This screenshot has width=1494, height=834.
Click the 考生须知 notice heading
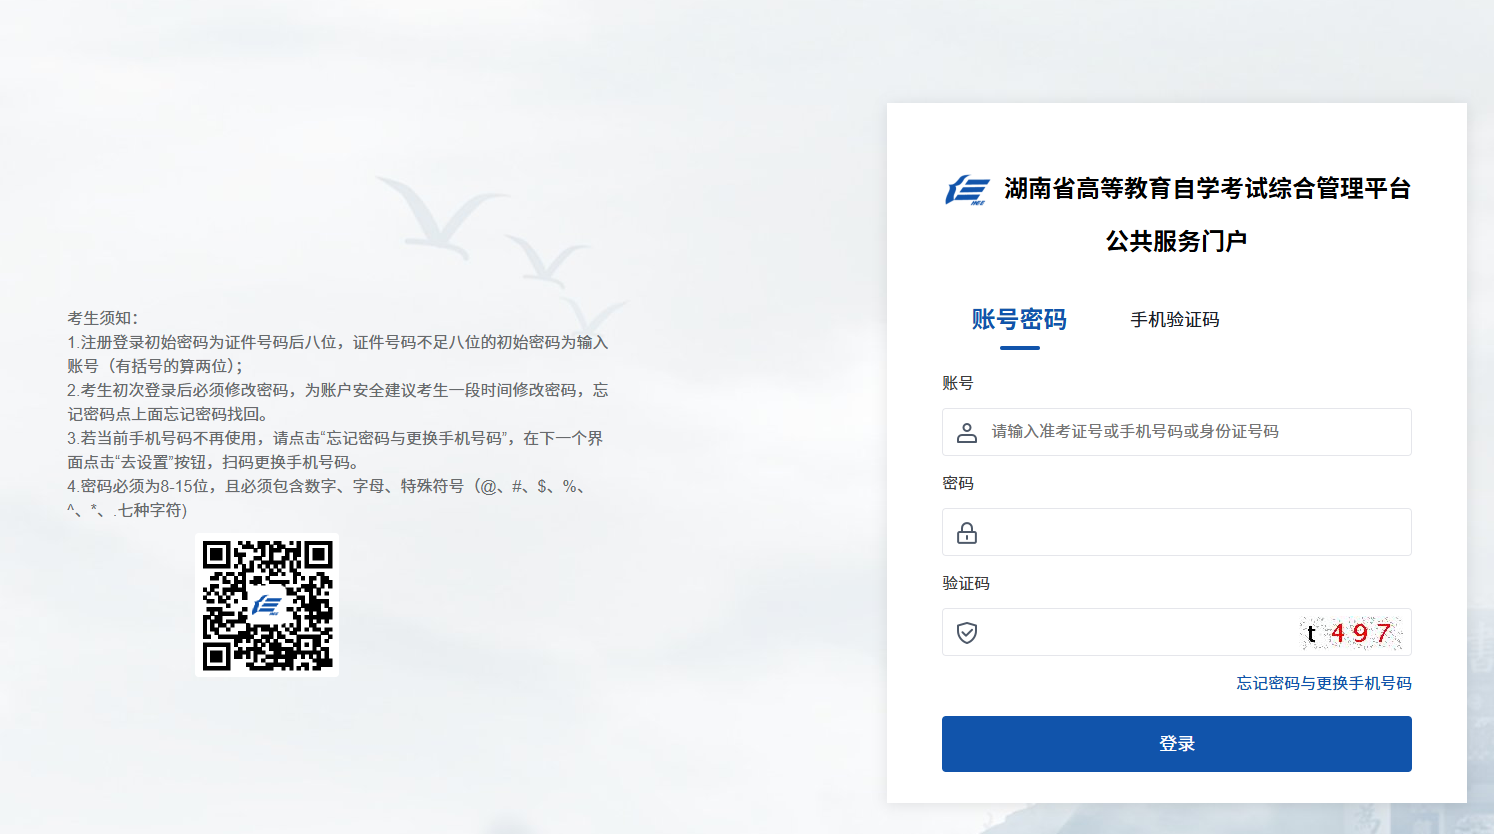coord(102,318)
